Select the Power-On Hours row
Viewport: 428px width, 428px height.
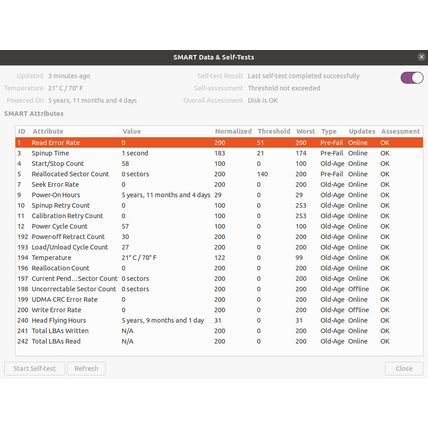(x=219, y=195)
